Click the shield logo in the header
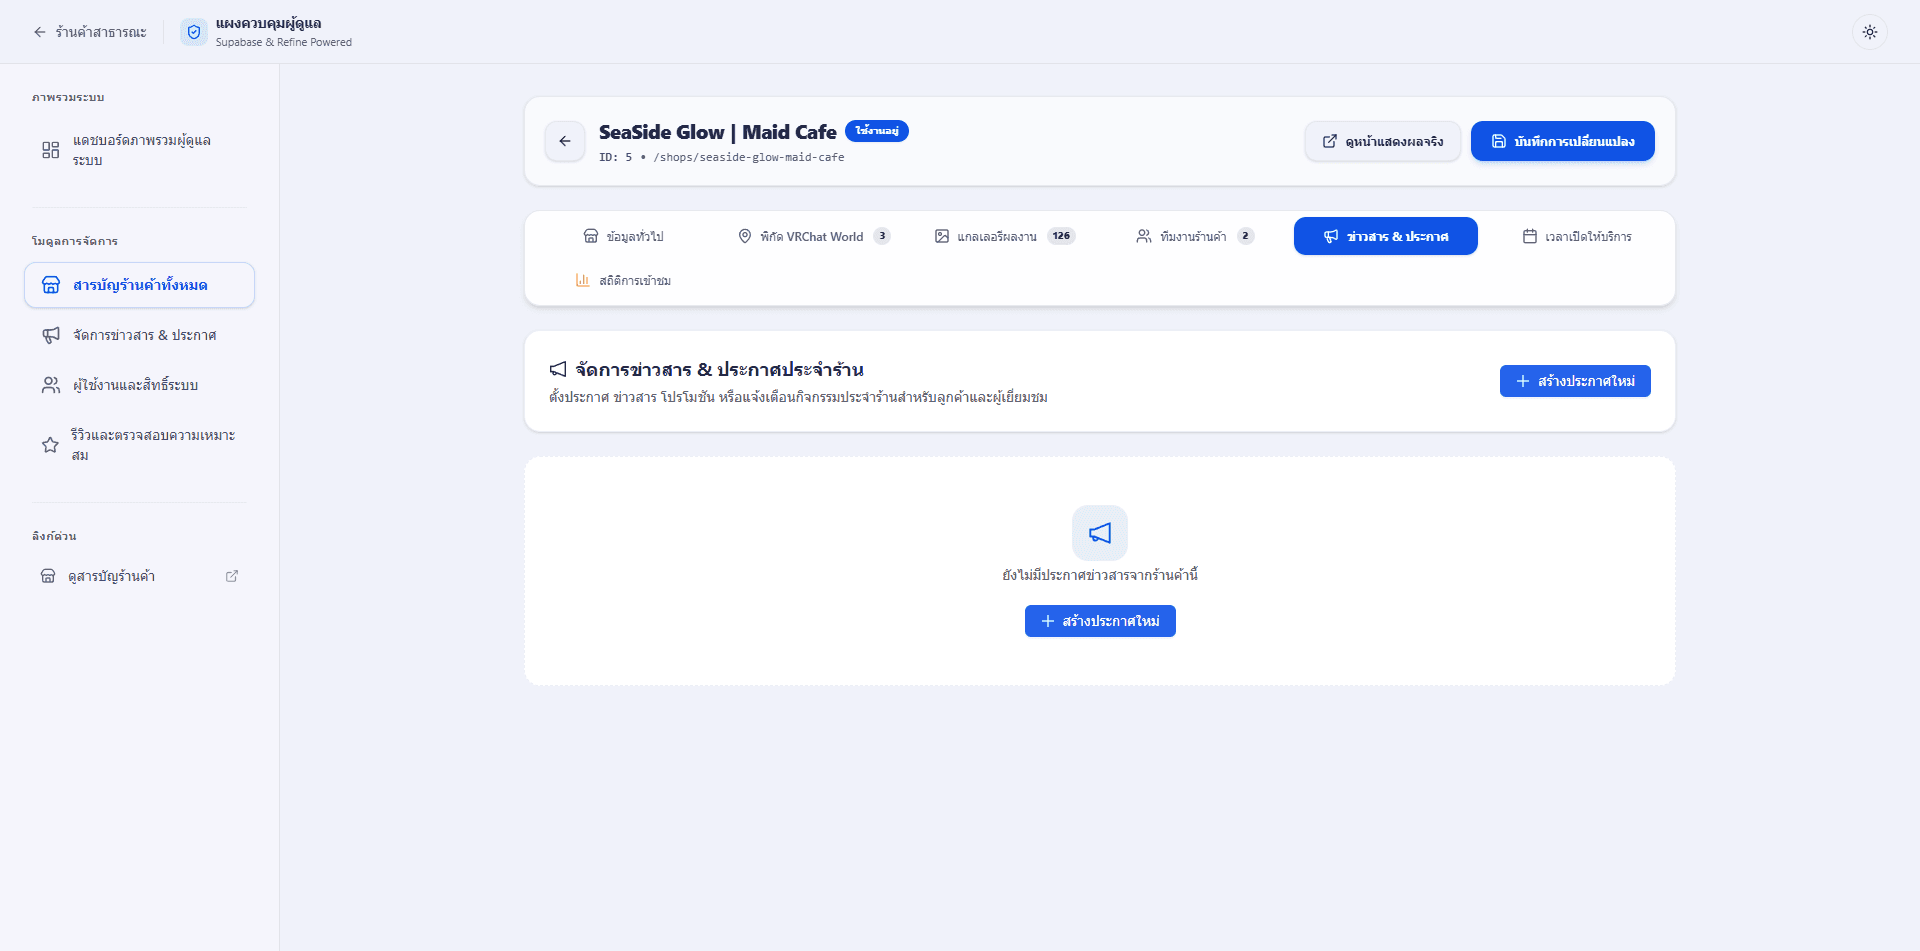This screenshot has width=1920, height=951. pyautogui.click(x=194, y=32)
